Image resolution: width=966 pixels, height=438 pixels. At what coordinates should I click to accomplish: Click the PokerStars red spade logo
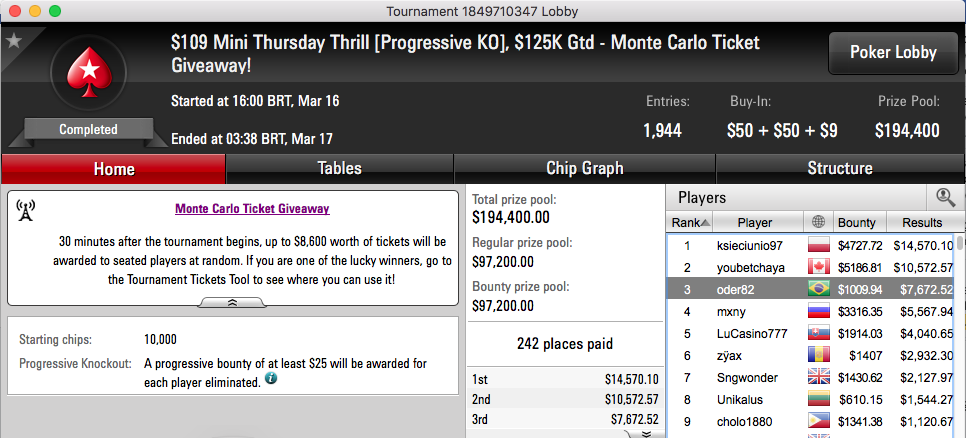[91, 71]
